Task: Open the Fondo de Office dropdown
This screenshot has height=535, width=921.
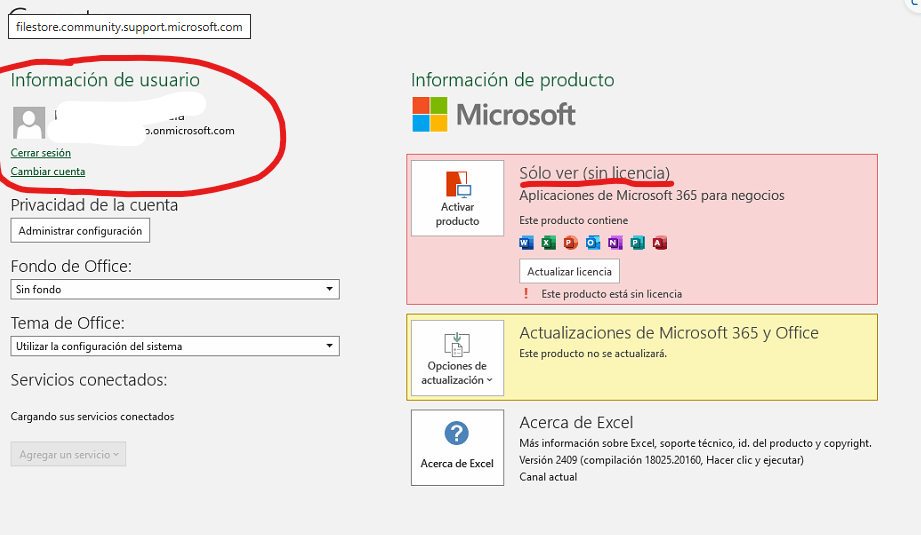Action: pyautogui.click(x=175, y=289)
